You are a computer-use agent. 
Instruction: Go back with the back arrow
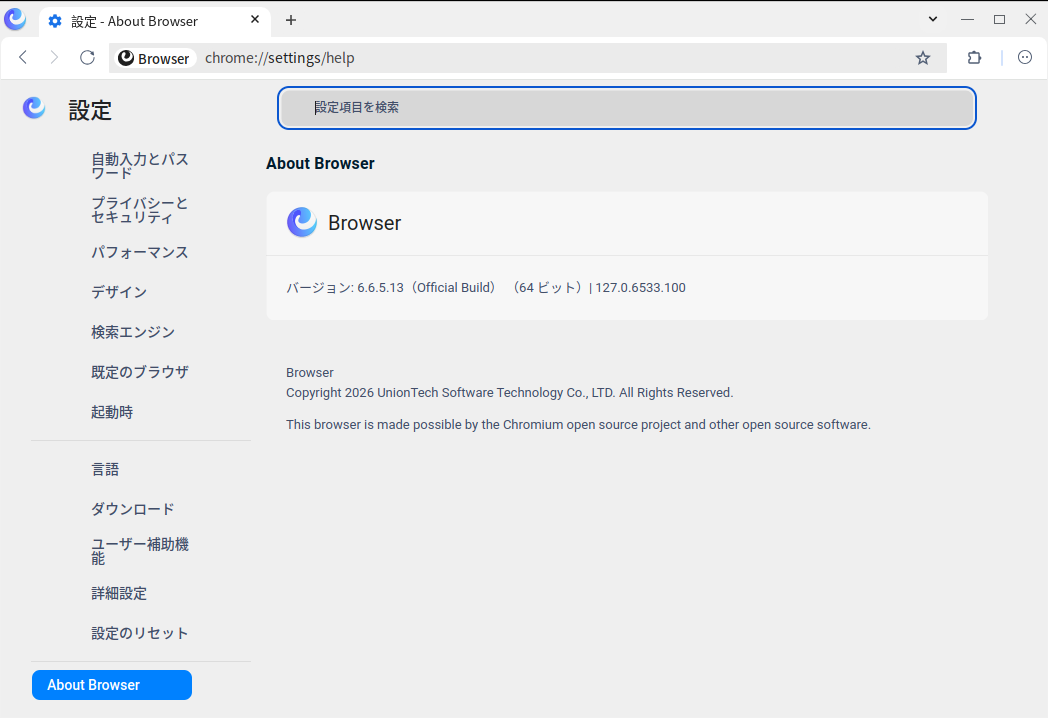pyautogui.click(x=23, y=57)
